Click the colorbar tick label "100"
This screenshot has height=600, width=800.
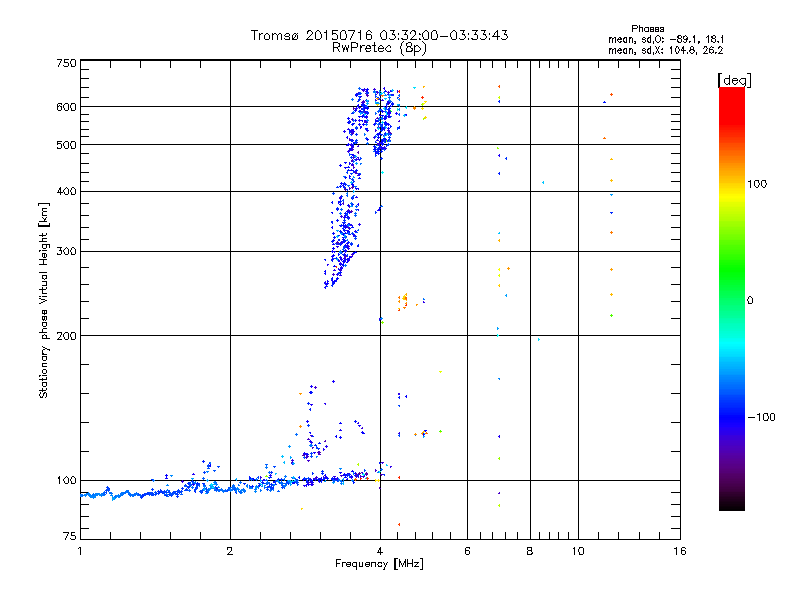[757, 184]
